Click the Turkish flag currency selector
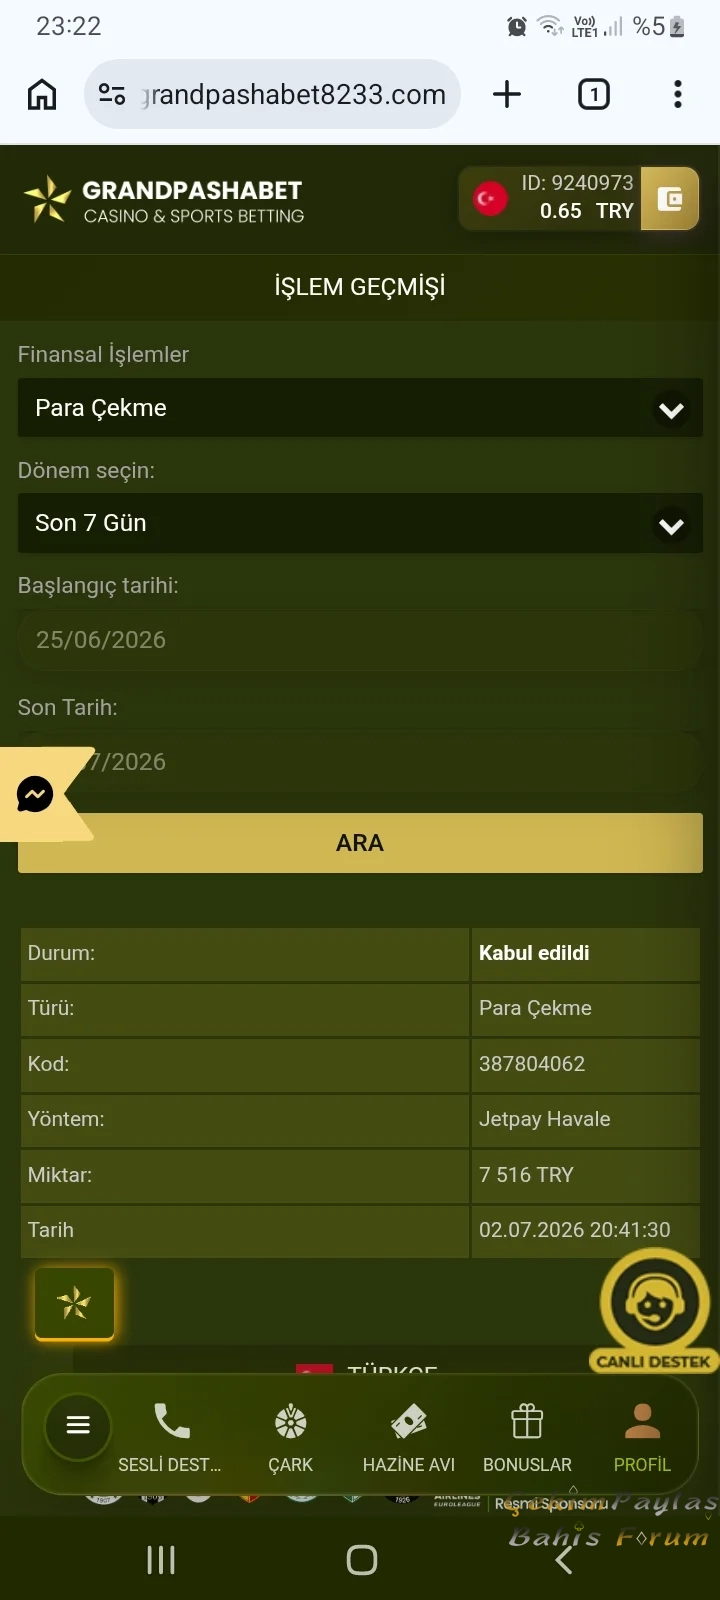 [490, 199]
